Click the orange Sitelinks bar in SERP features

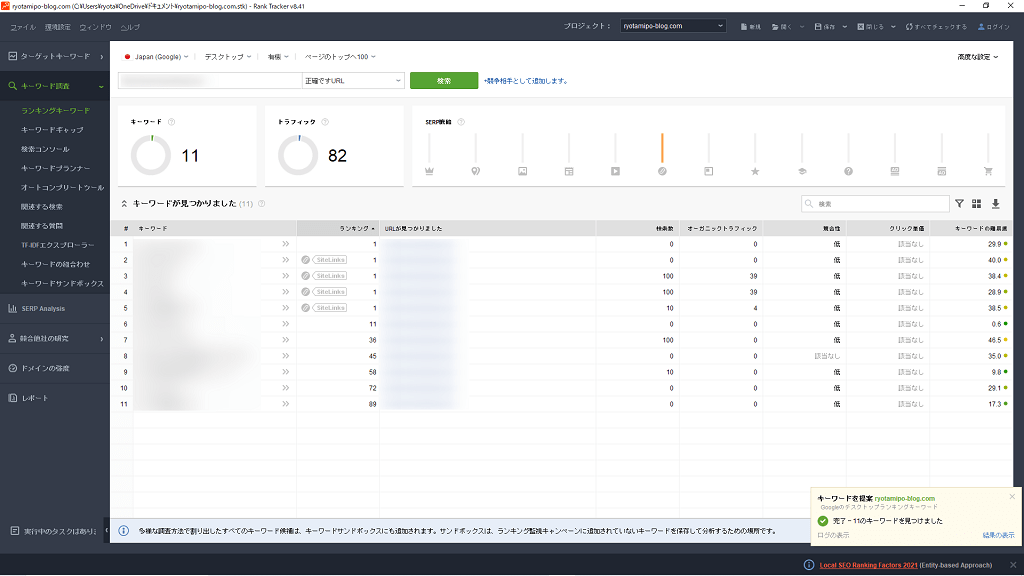coord(662,148)
